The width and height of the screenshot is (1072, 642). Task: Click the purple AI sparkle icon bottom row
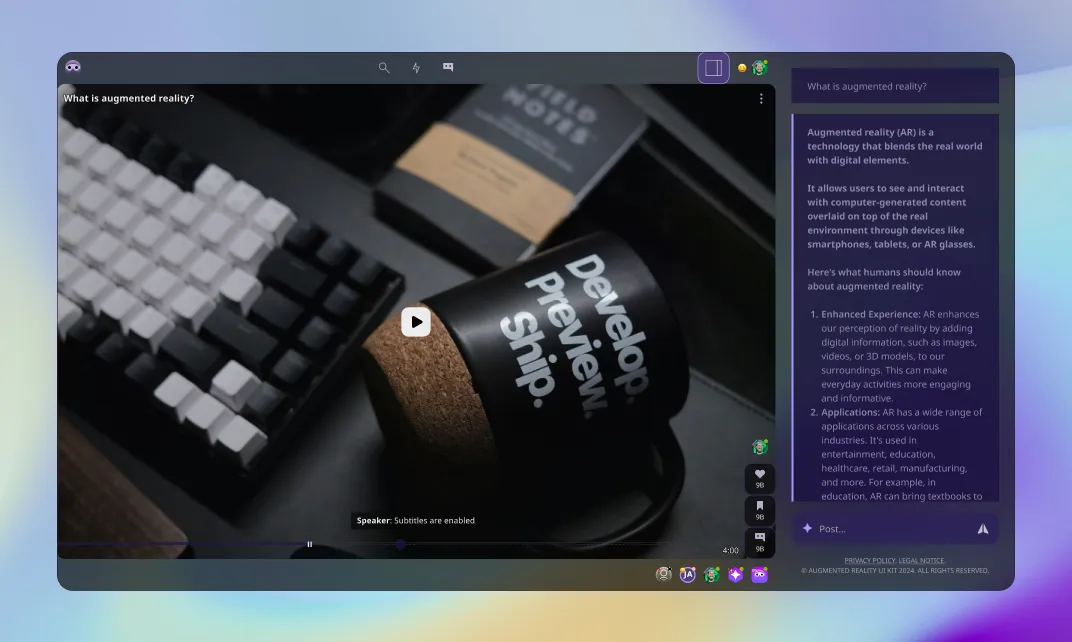click(735, 574)
